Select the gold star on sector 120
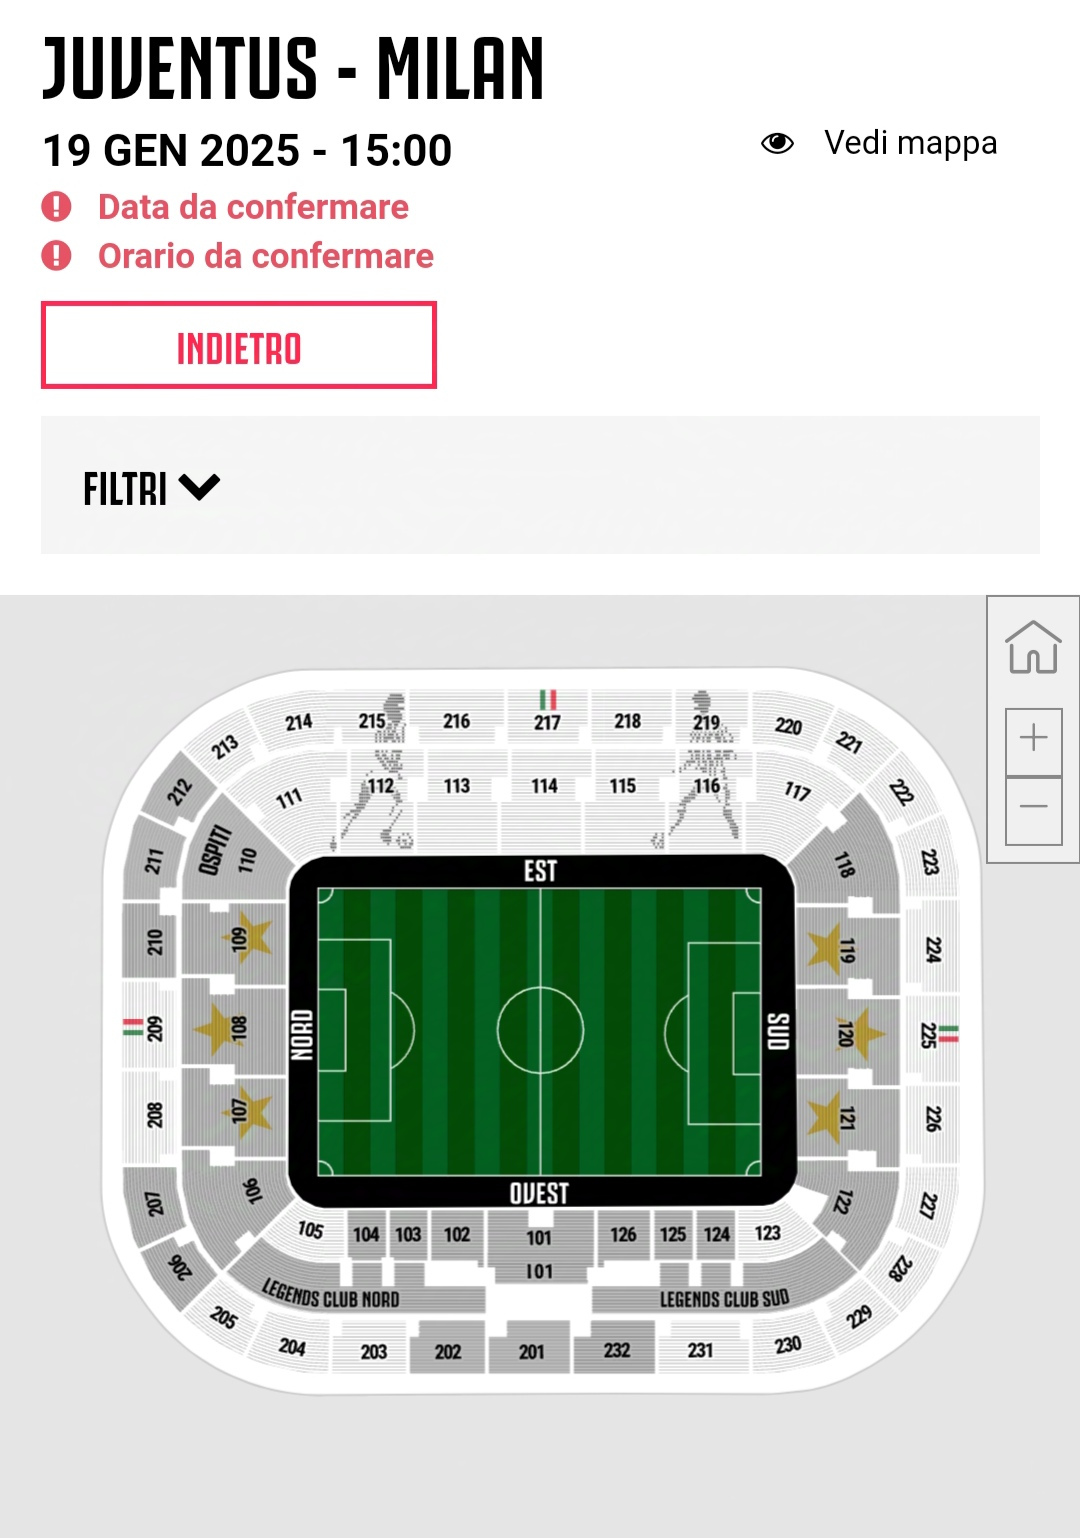The image size is (1080, 1538). pos(862,1033)
